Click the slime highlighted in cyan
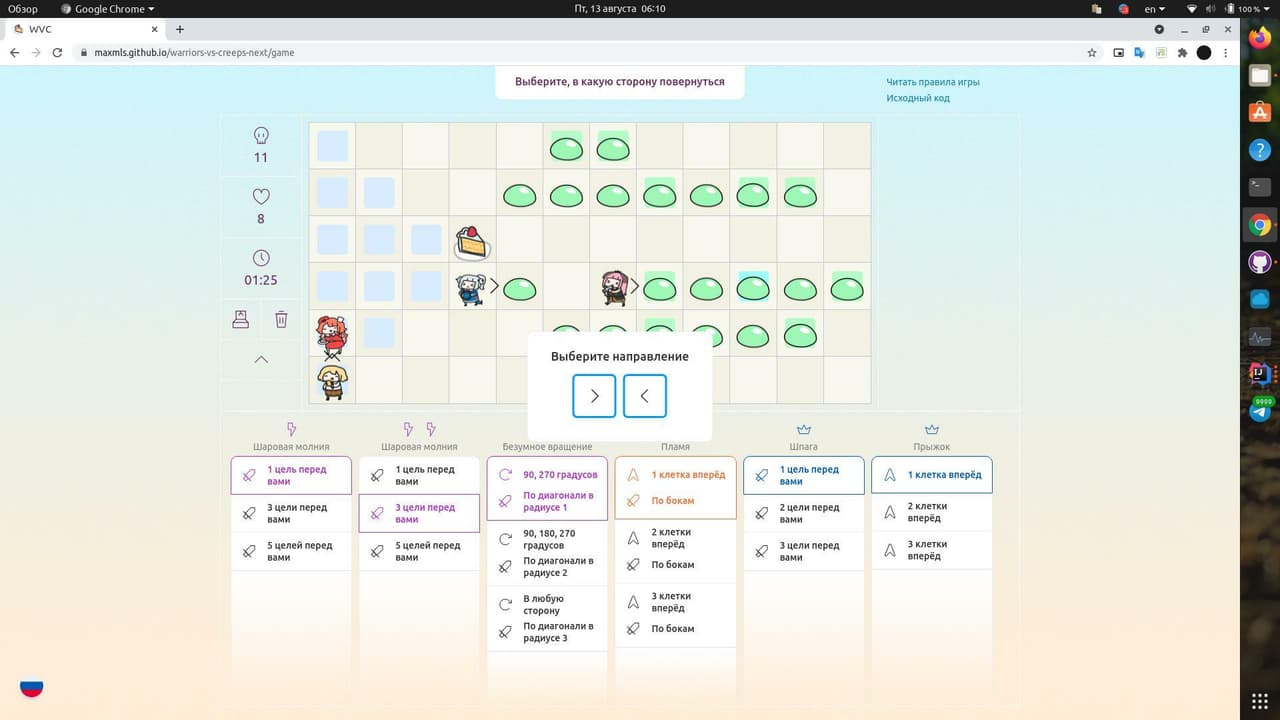 [x=753, y=288]
